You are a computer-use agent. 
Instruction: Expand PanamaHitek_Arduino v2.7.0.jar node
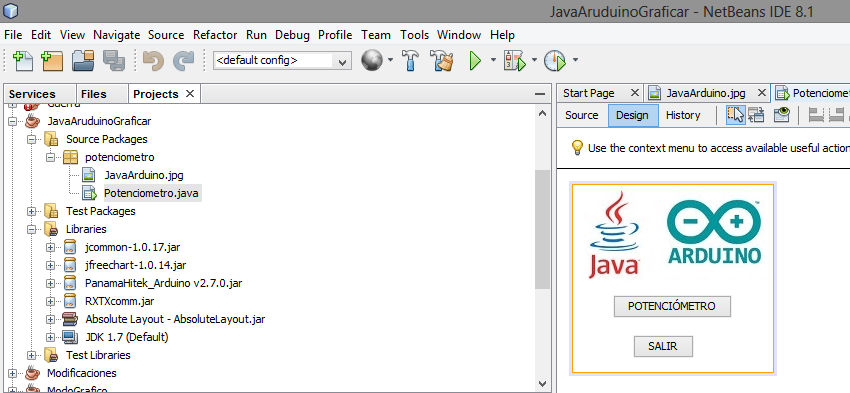coord(51,283)
